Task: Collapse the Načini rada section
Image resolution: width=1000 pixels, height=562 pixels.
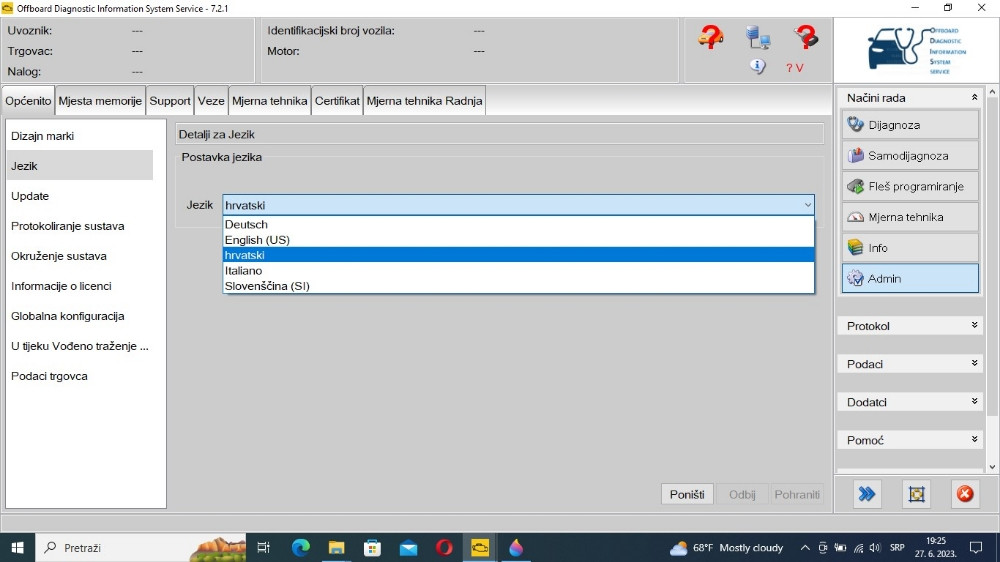Action: [x=974, y=98]
